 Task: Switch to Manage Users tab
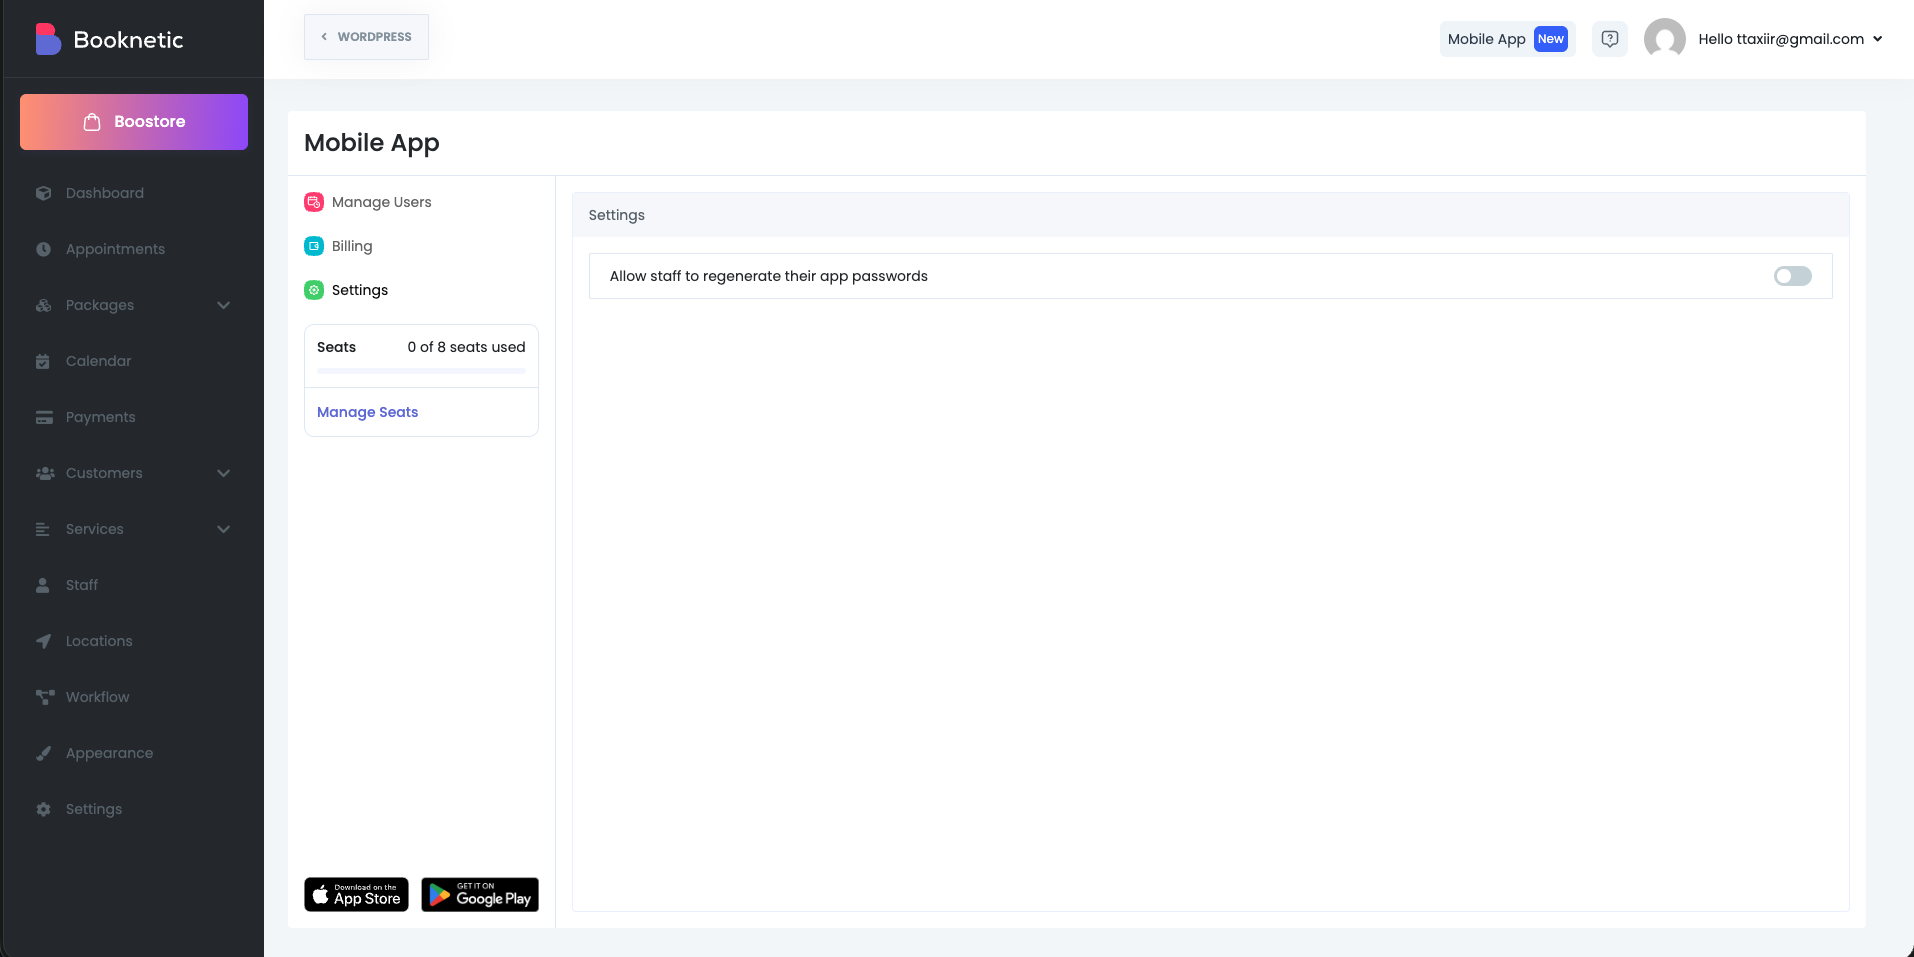coord(381,202)
